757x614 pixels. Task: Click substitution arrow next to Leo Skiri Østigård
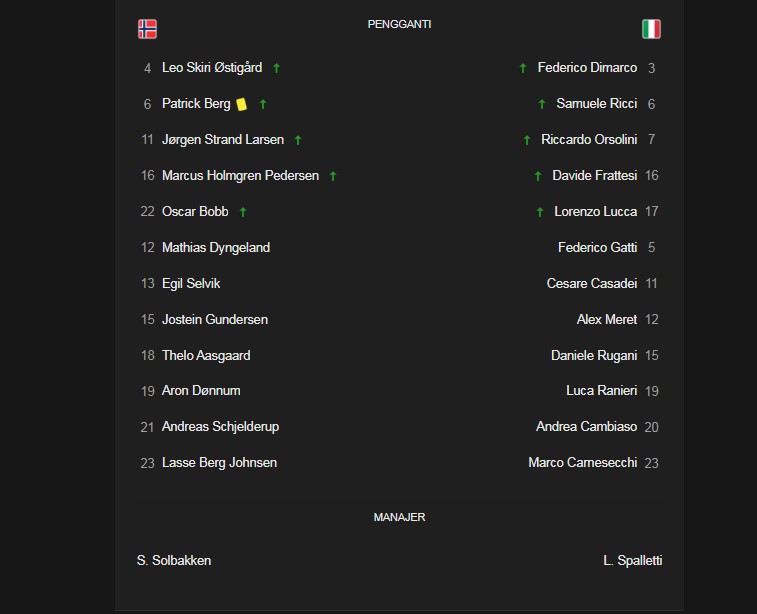277,68
